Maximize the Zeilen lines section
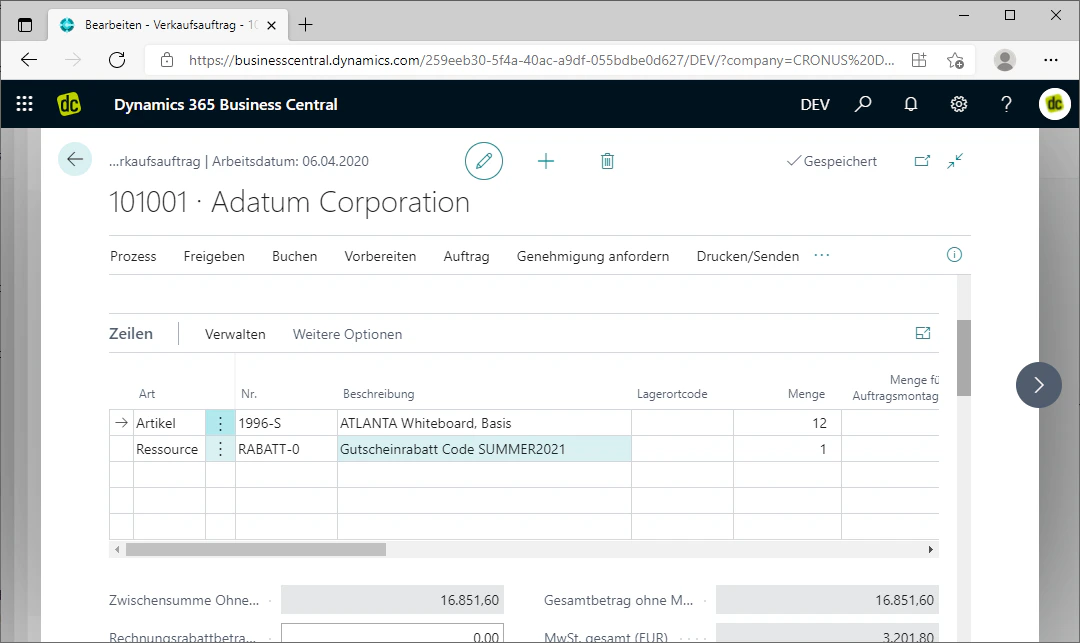Viewport: 1080px width, 643px height. tap(922, 333)
